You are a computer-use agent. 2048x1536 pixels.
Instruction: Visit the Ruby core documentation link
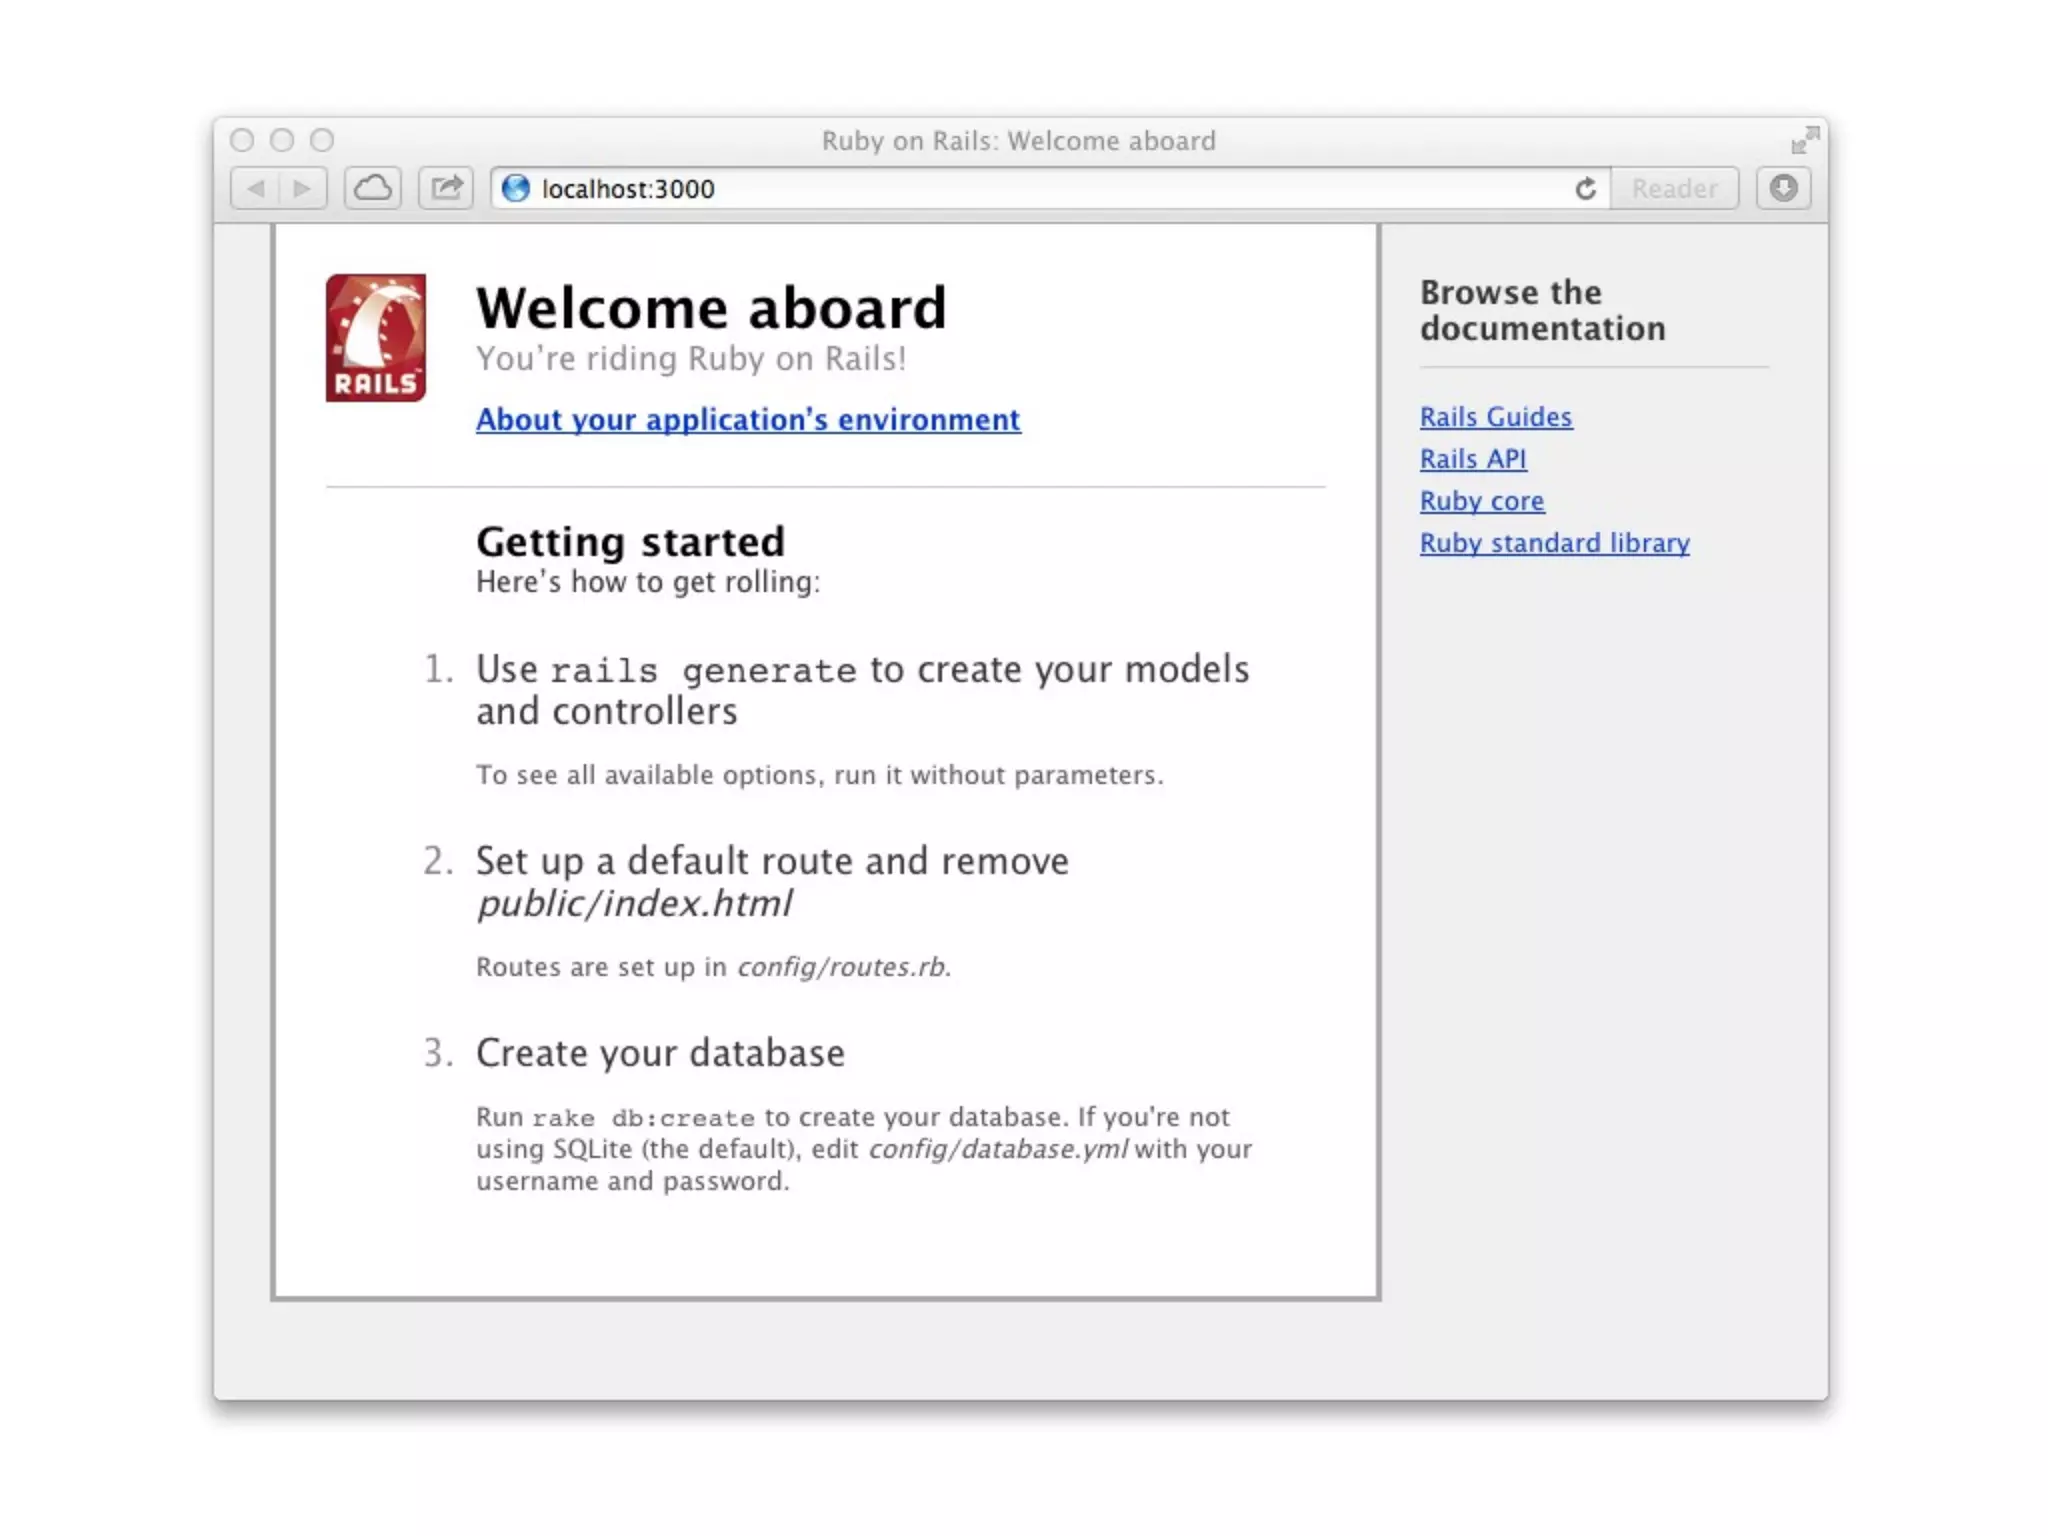(x=1481, y=501)
